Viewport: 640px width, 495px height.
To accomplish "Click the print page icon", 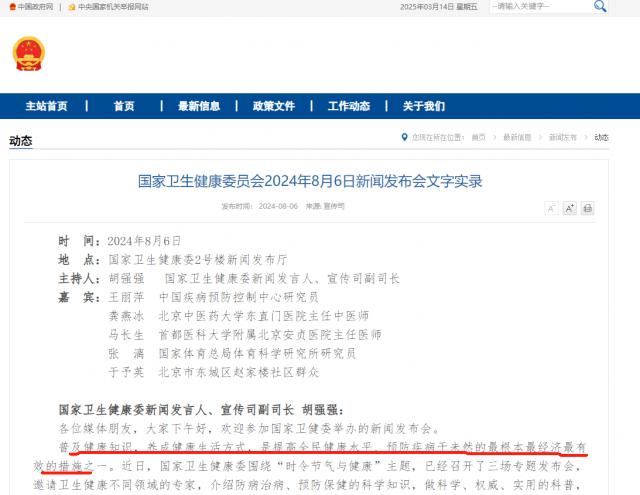I will tap(587, 208).
